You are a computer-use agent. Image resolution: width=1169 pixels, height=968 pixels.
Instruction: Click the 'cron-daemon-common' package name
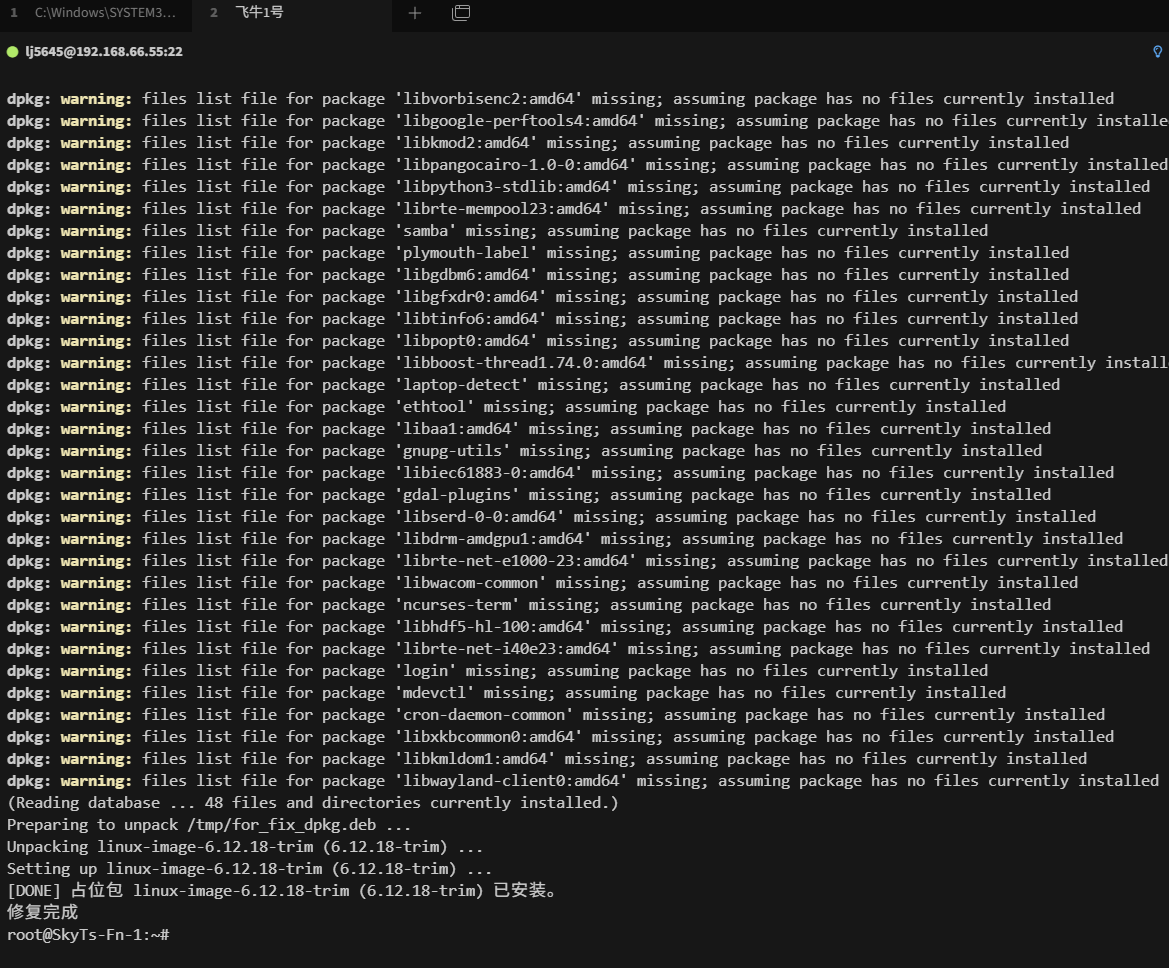484,714
